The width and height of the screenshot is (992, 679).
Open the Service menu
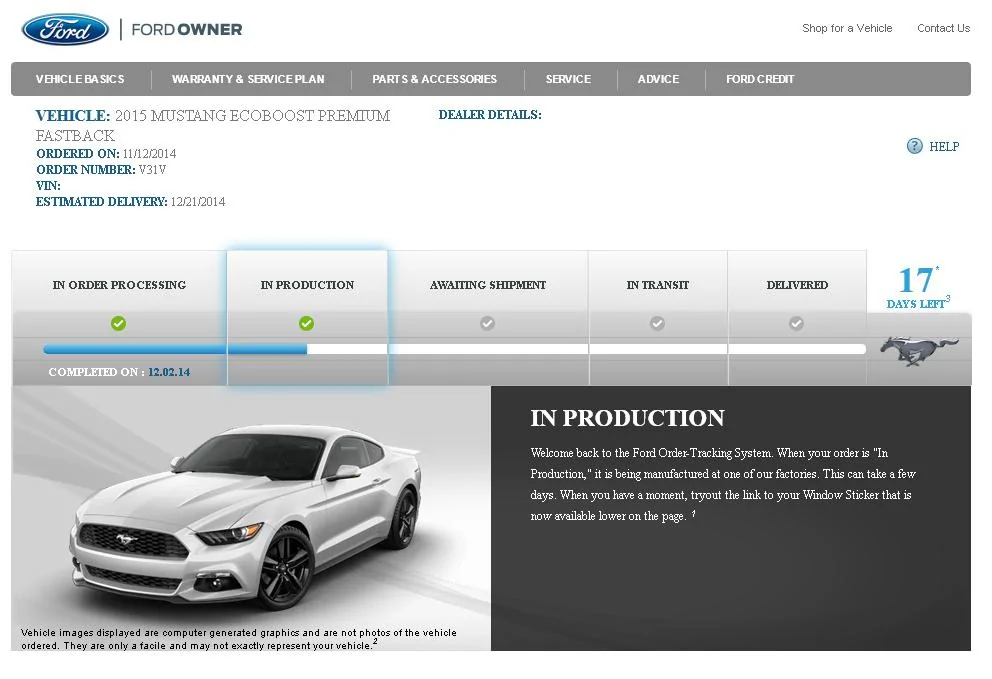click(x=568, y=79)
